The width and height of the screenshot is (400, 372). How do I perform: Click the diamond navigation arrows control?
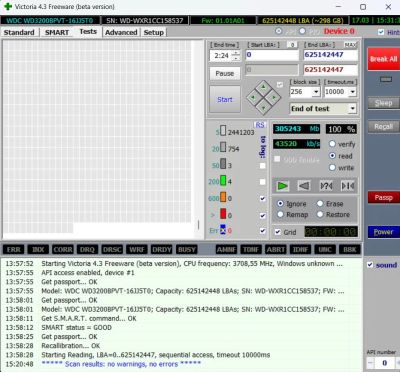(x=263, y=97)
